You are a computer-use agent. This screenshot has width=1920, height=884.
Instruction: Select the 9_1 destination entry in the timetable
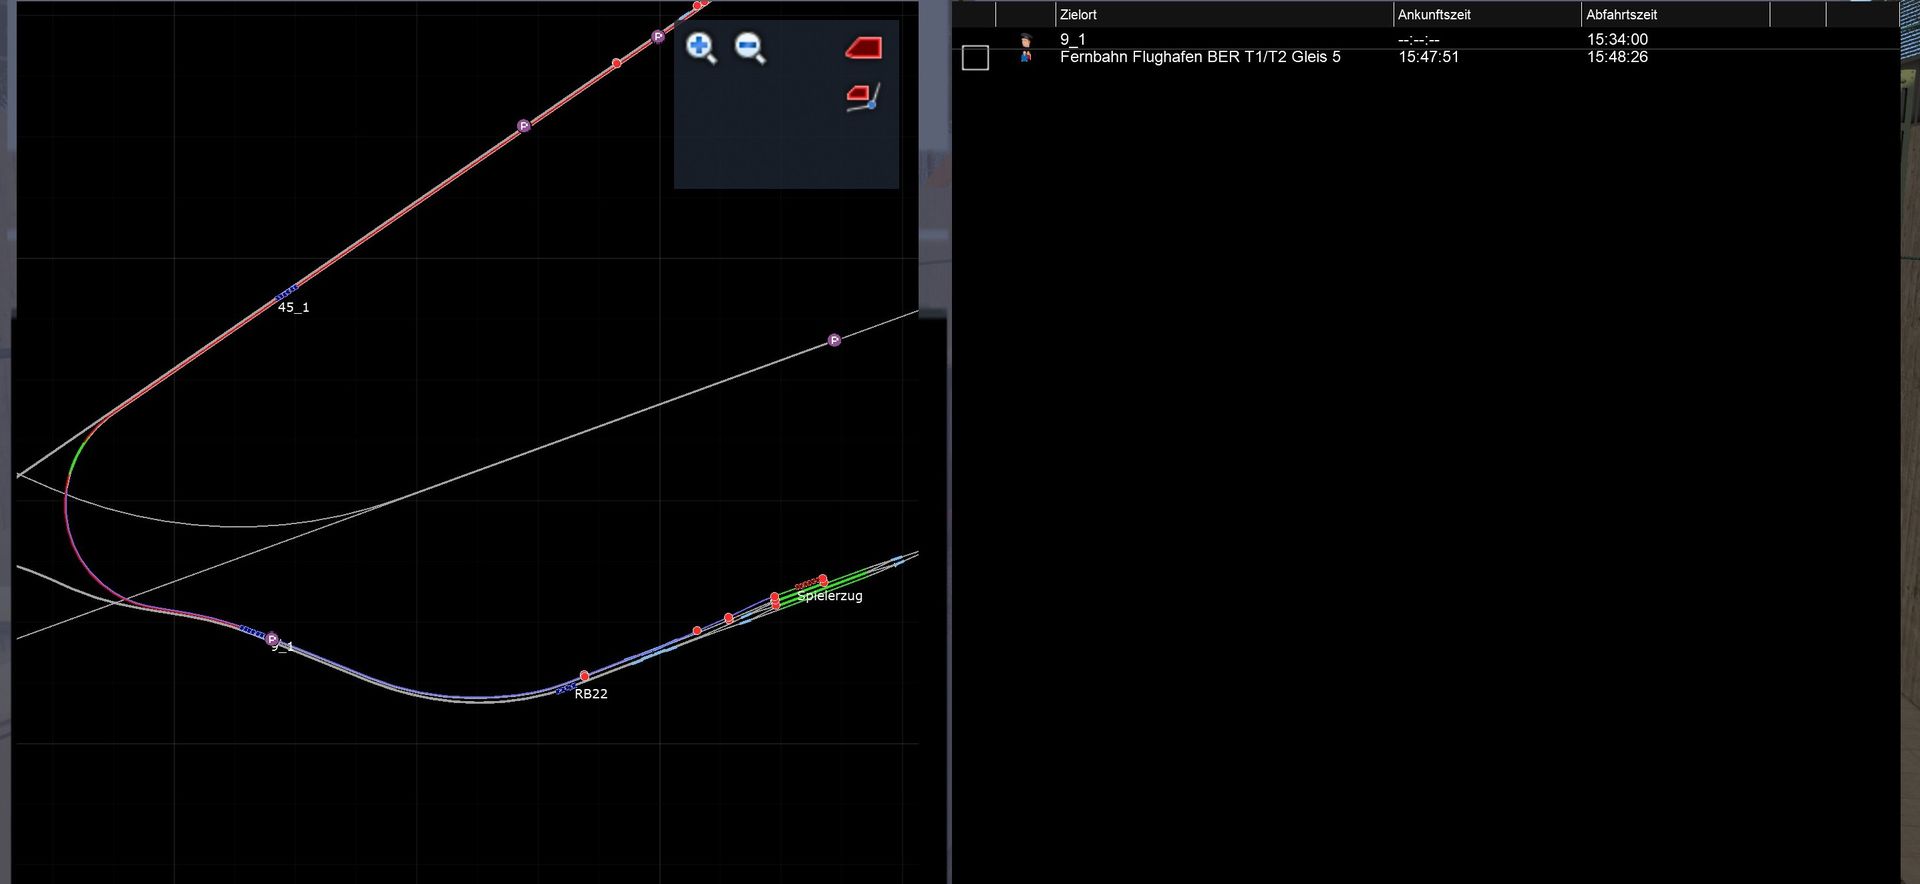pyautogui.click(x=1073, y=40)
